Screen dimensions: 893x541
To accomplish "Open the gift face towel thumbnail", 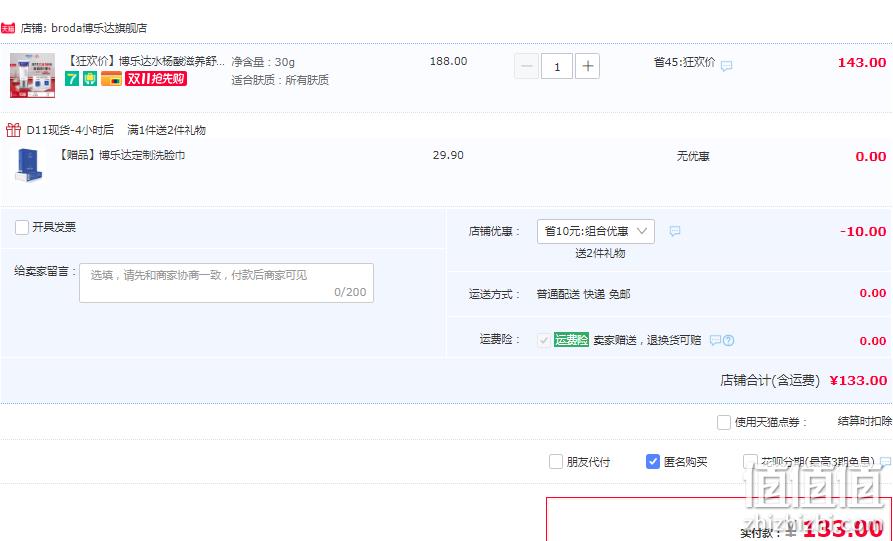I will tap(28, 165).
